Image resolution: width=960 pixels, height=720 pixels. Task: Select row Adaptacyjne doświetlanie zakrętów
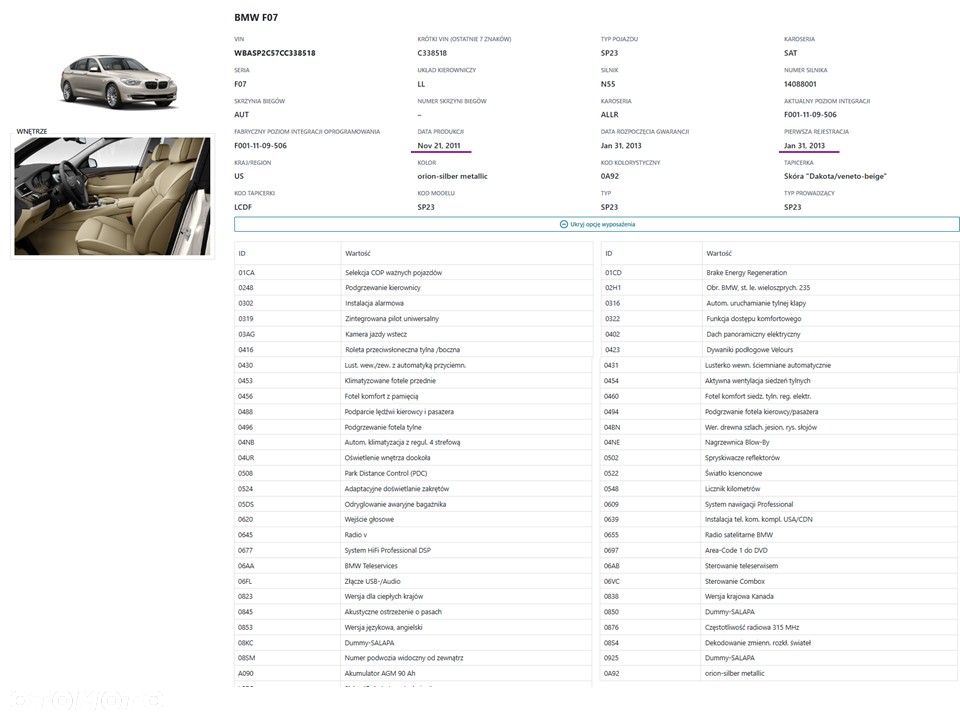(x=413, y=489)
